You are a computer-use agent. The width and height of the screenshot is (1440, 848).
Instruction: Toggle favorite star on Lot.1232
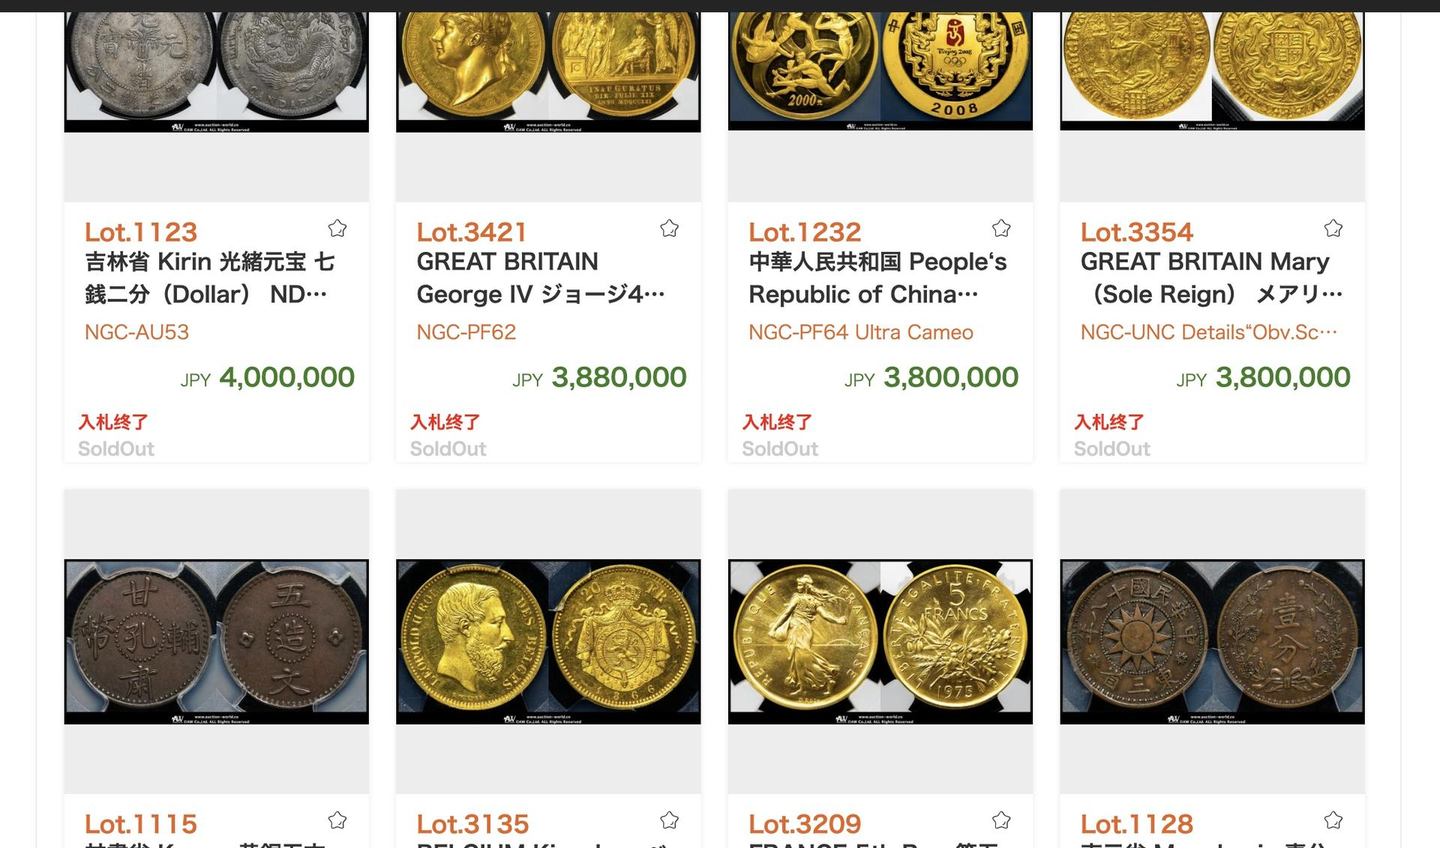pos(1001,229)
